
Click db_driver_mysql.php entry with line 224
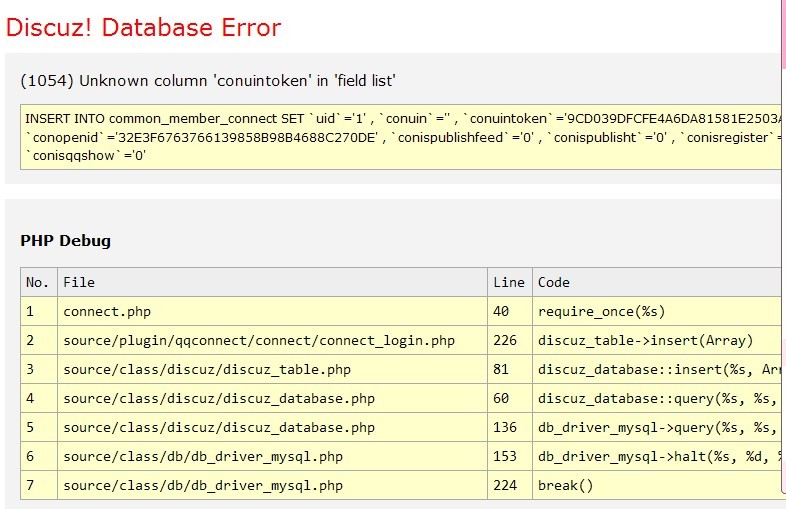(202, 485)
